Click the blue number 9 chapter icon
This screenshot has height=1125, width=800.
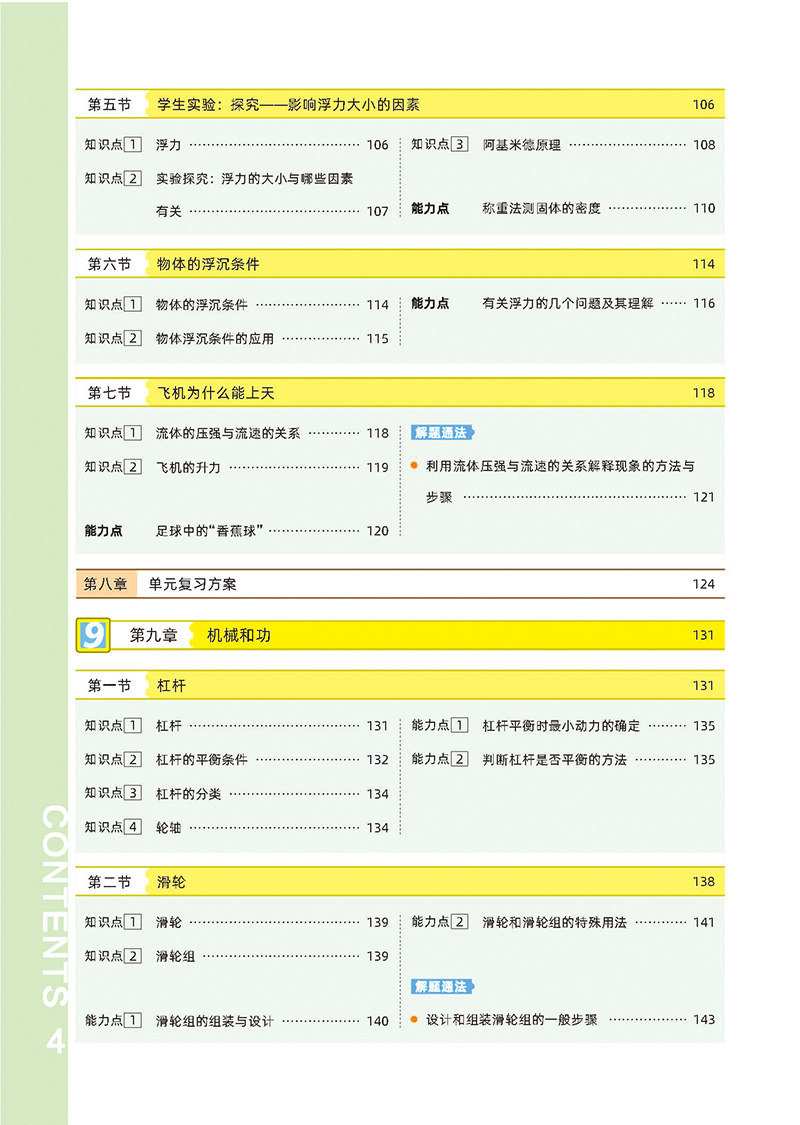(x=93, y=635)
